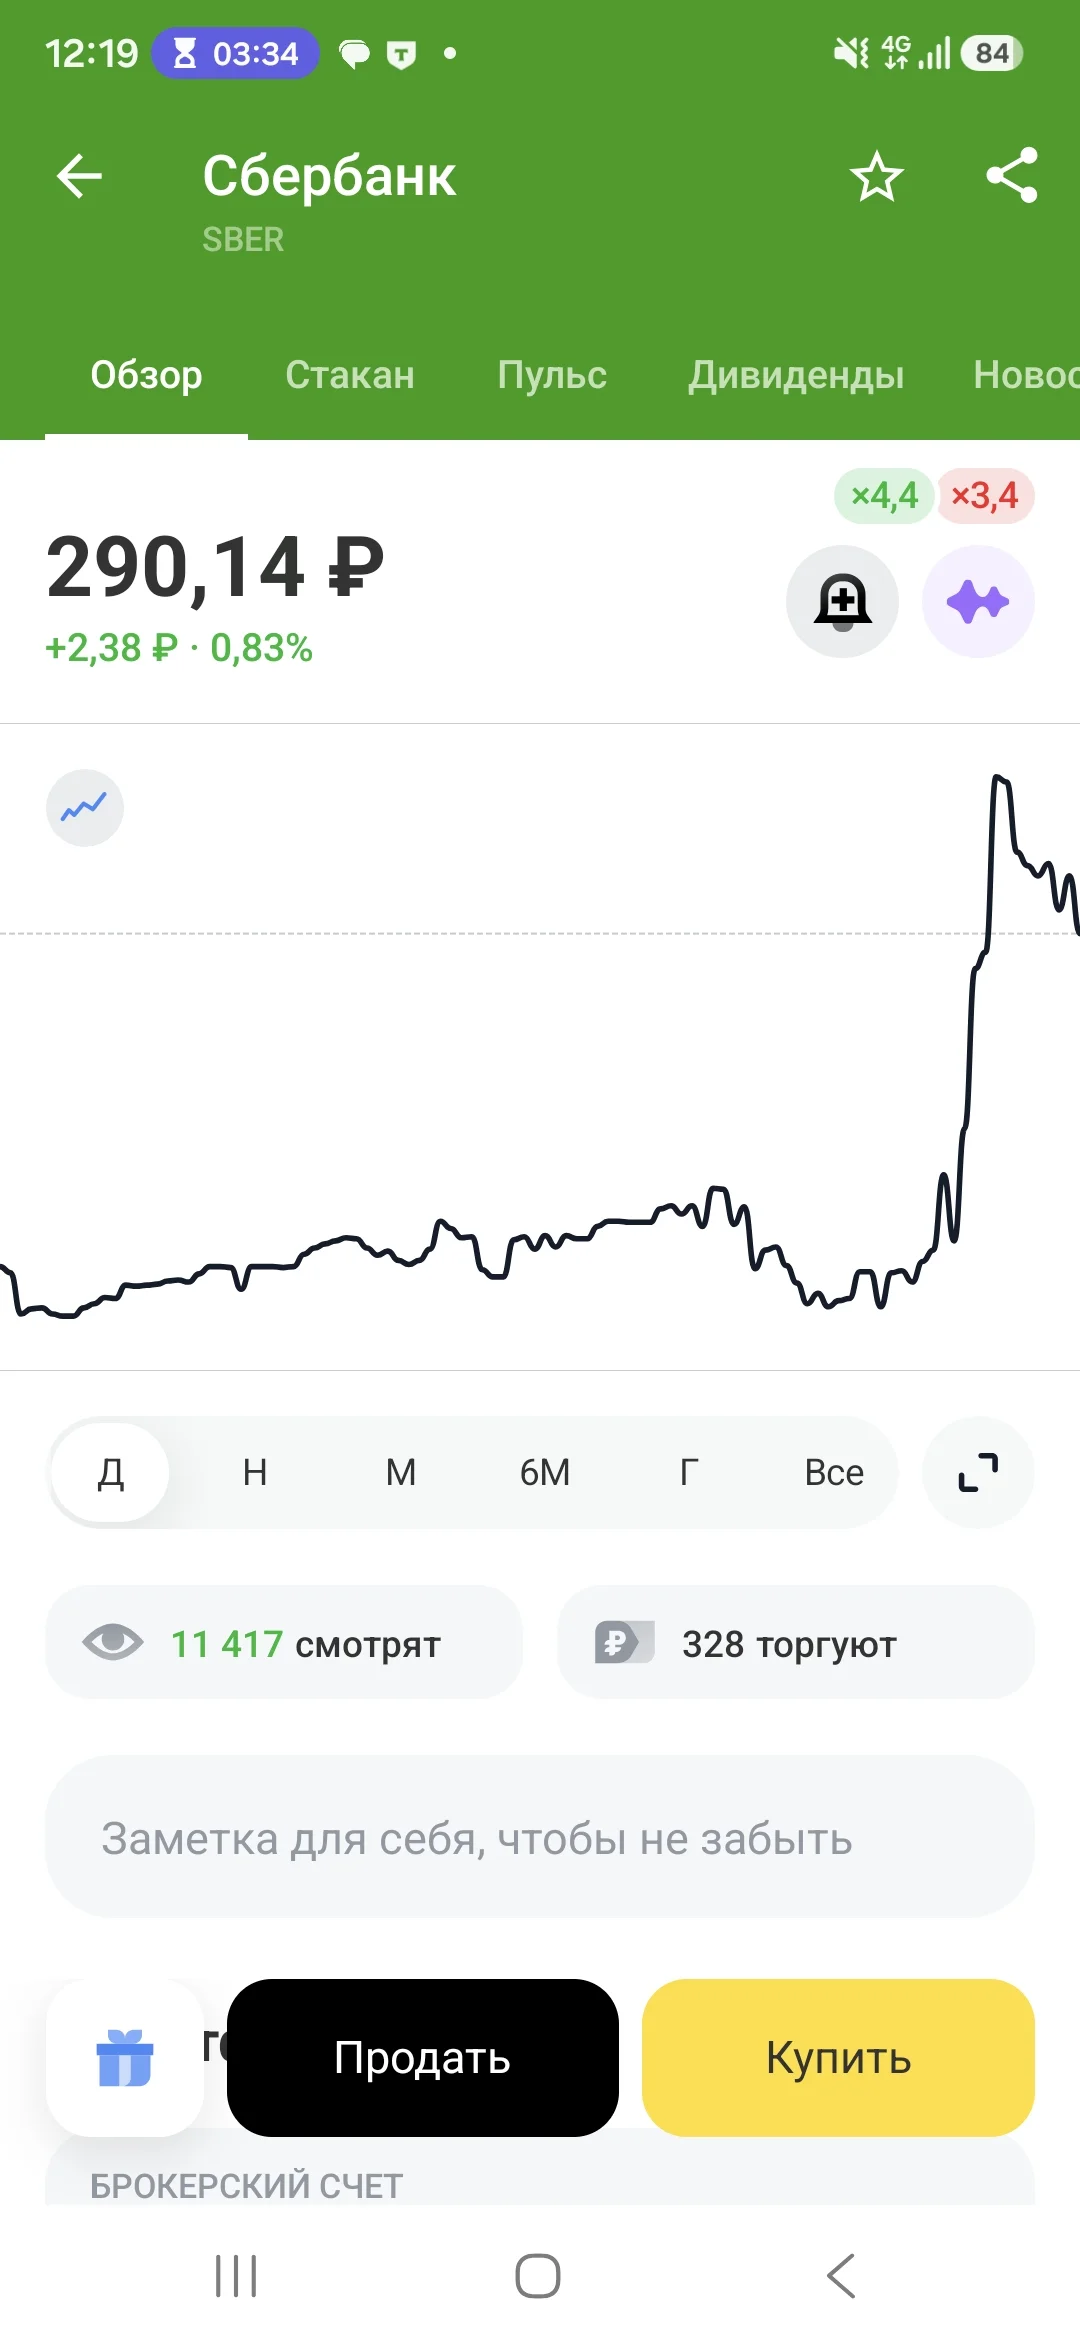Open the purple AI sparkle assistant
This screenshot has height=2340, width=1080.
tap(978, 601)
